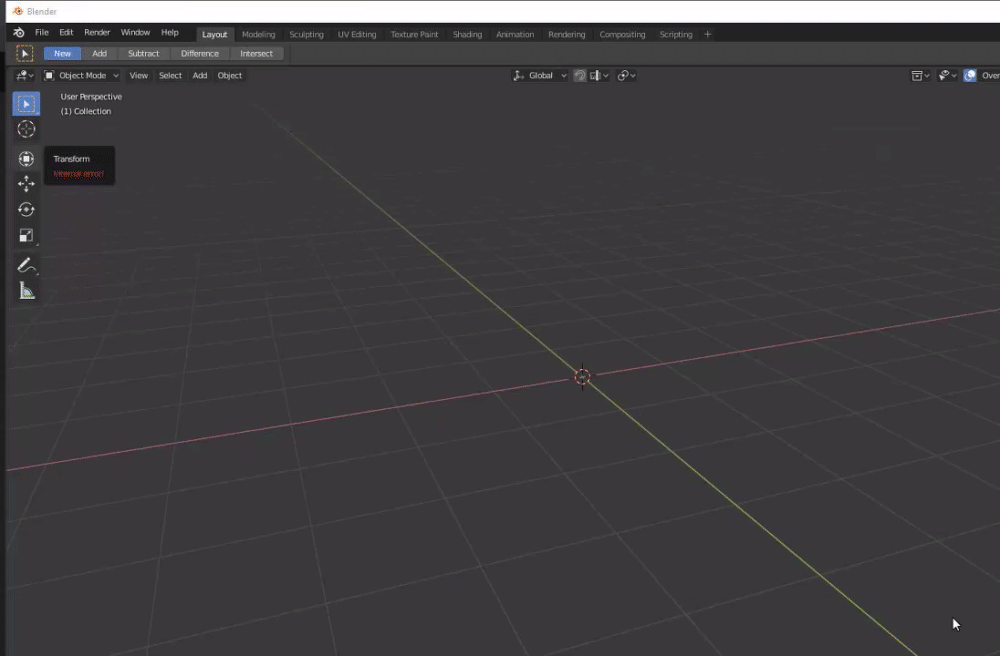Click the Blender logo menu icon

19,33
